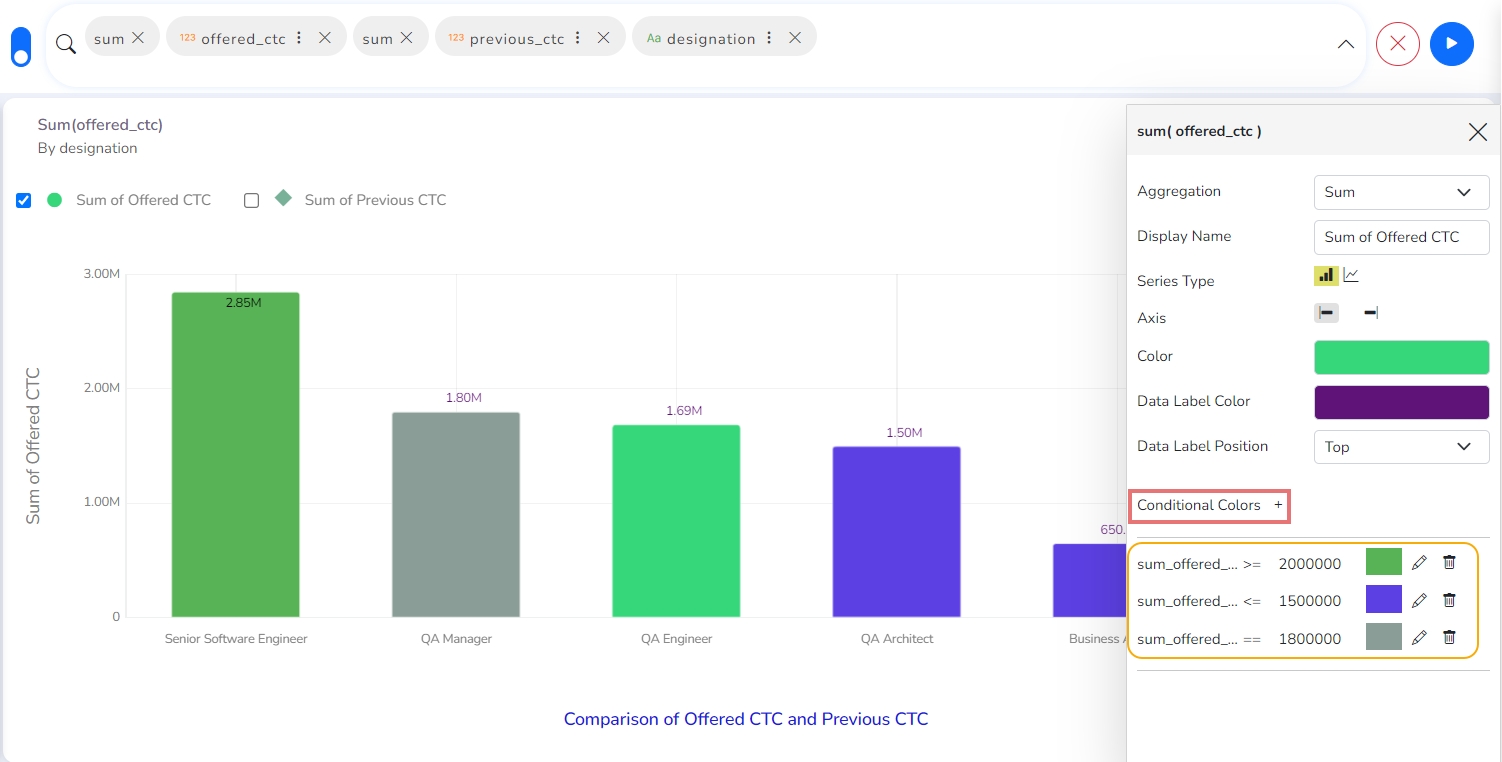Open the designation column options menu

(x=769, y=38)
